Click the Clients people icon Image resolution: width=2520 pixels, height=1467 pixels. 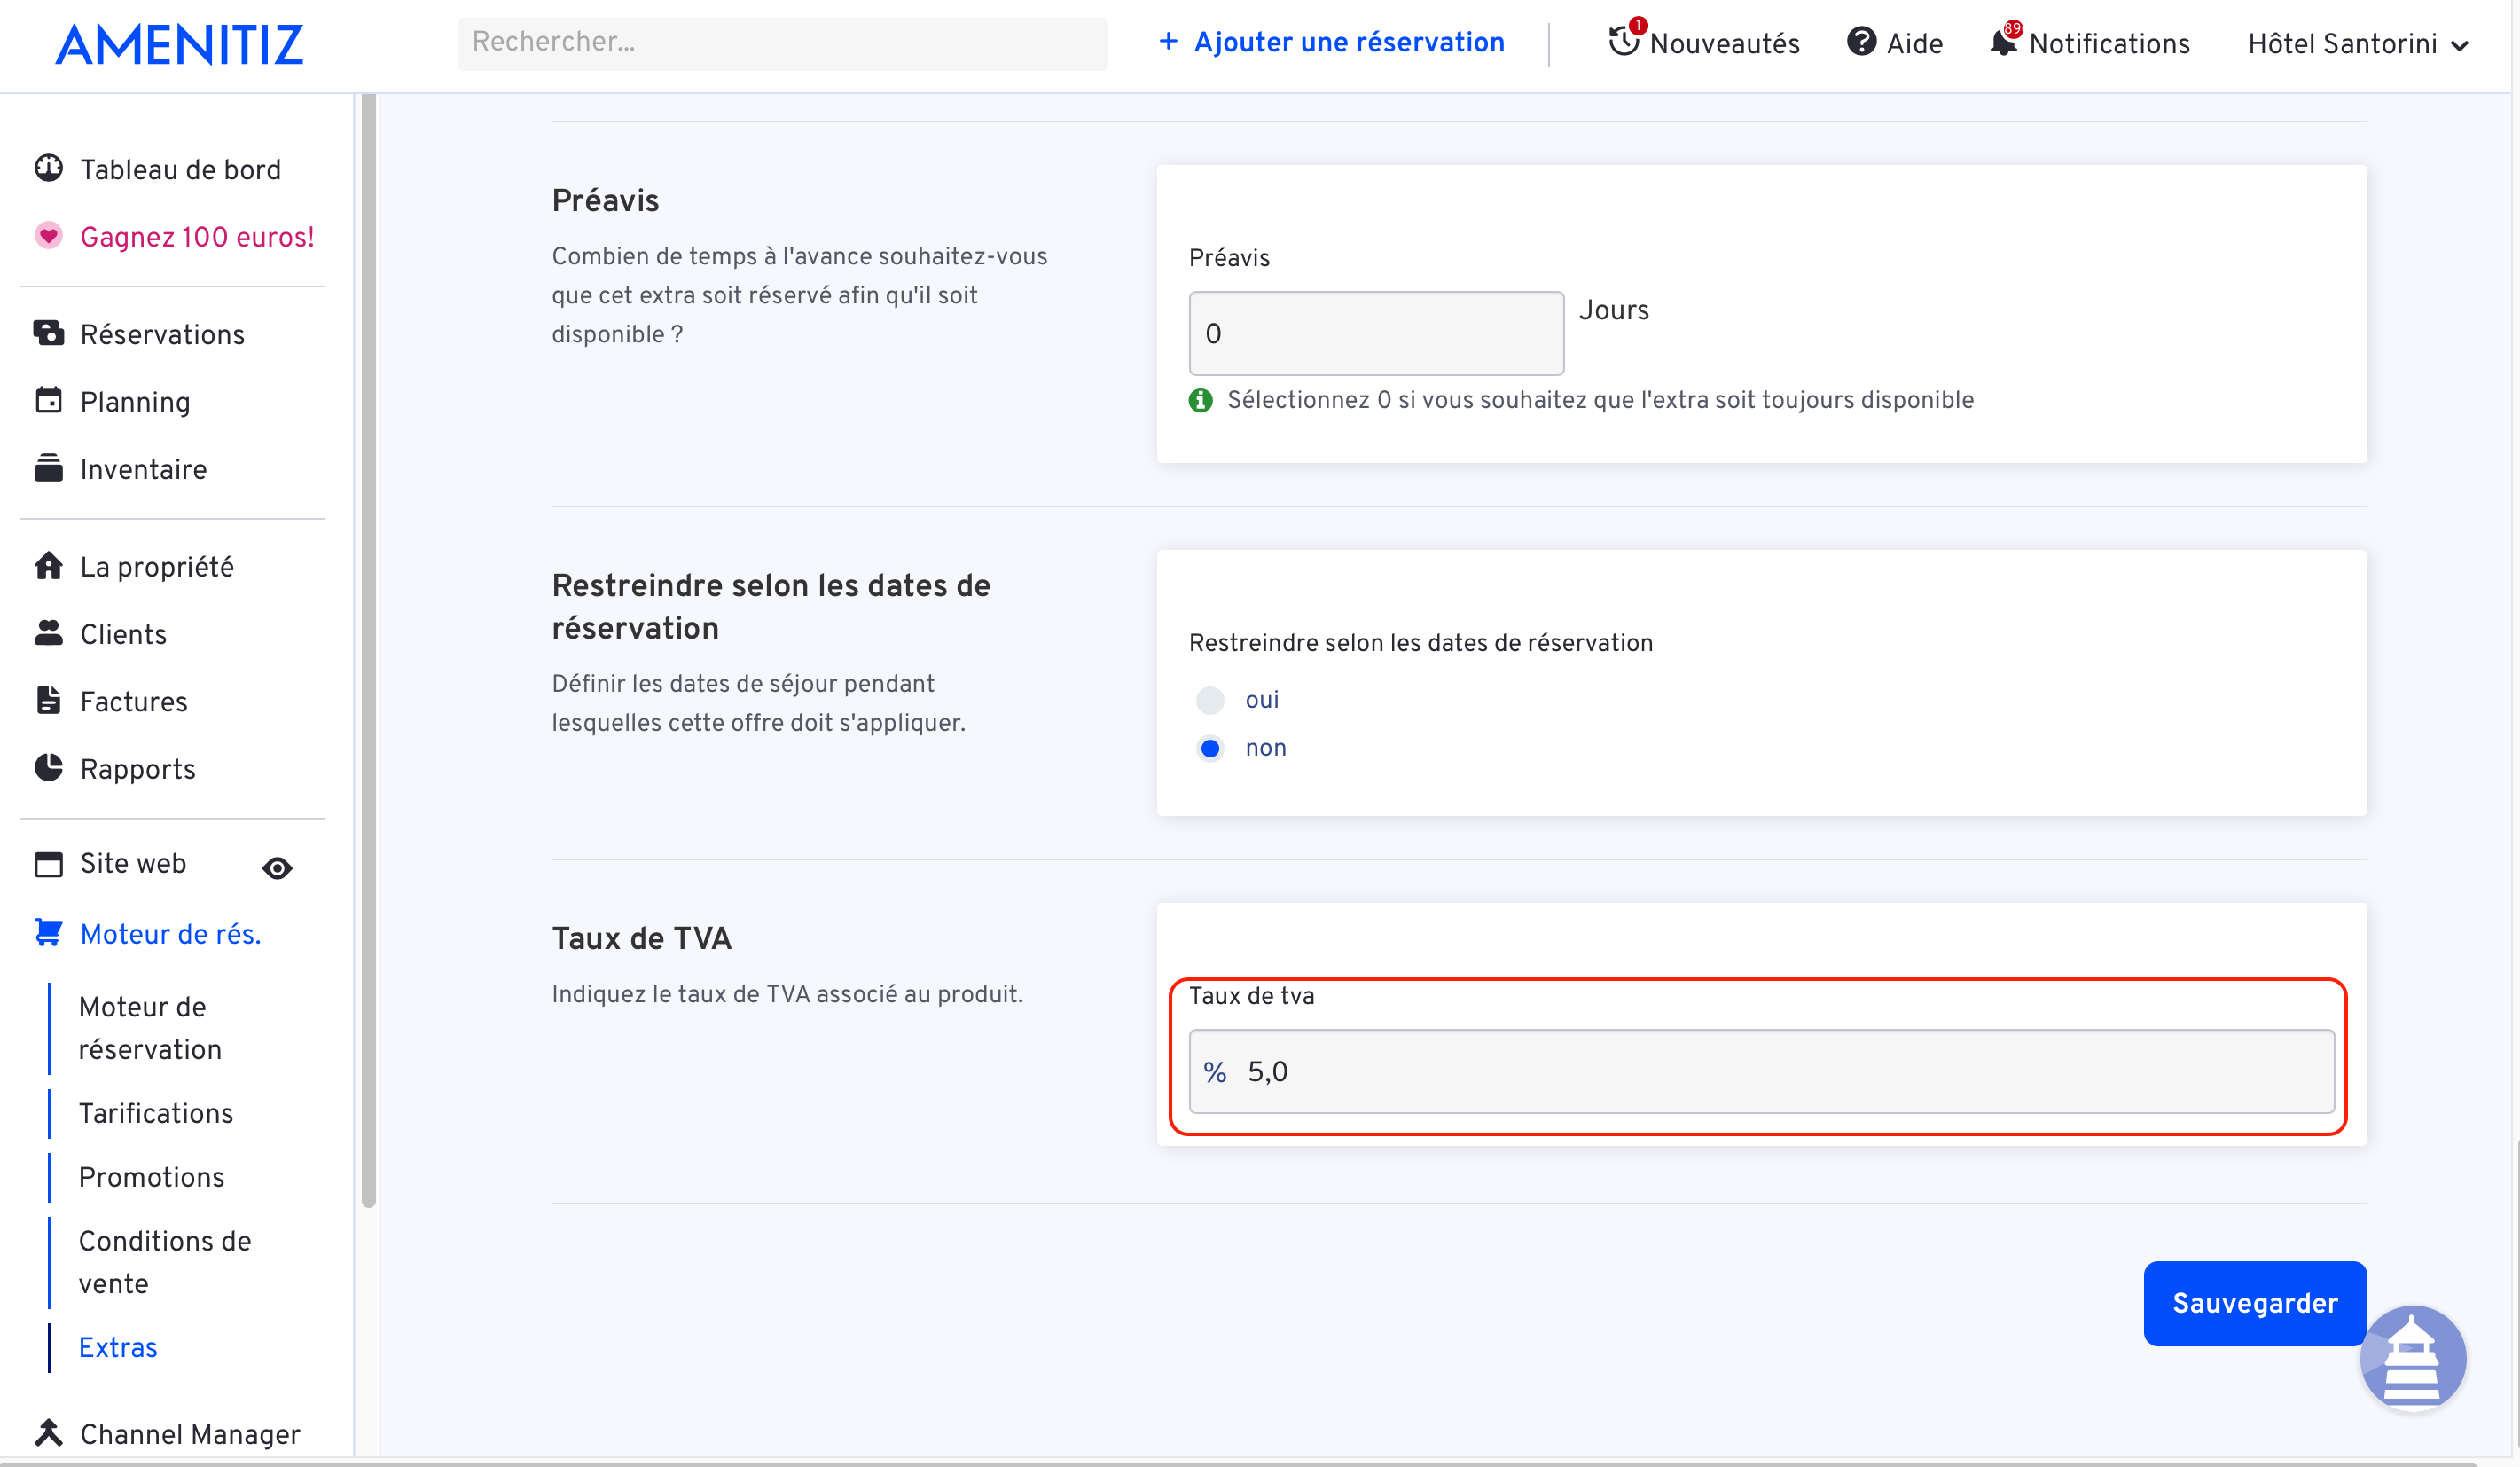[x=48, y=633]
